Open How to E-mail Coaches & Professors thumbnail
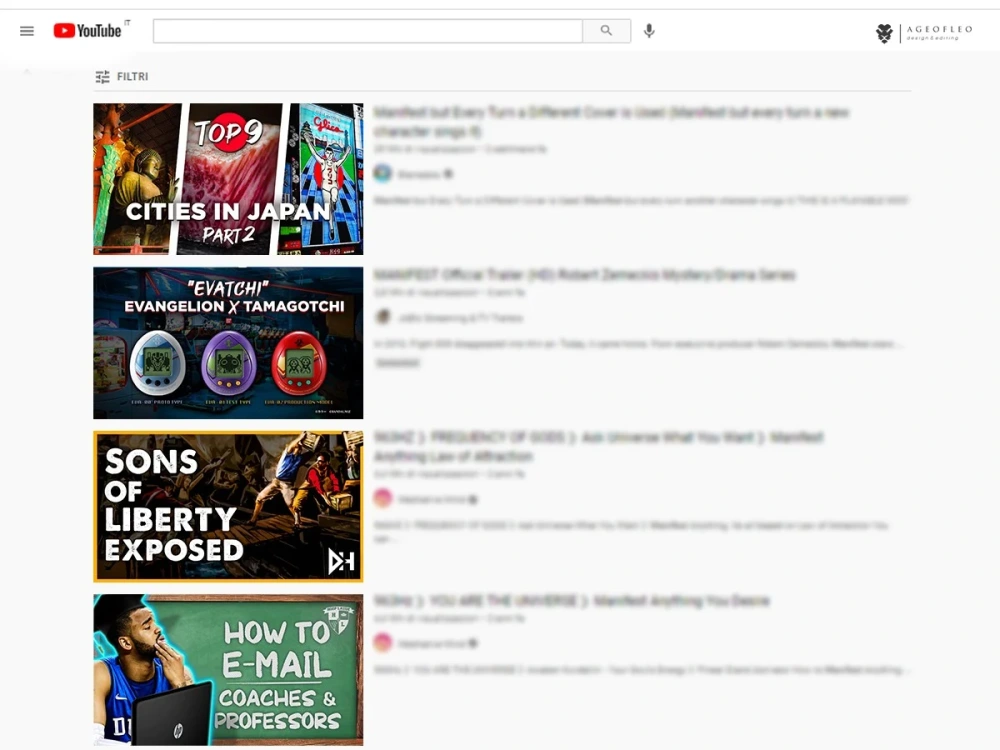1000x750 pixels. (x=228, y=670)
